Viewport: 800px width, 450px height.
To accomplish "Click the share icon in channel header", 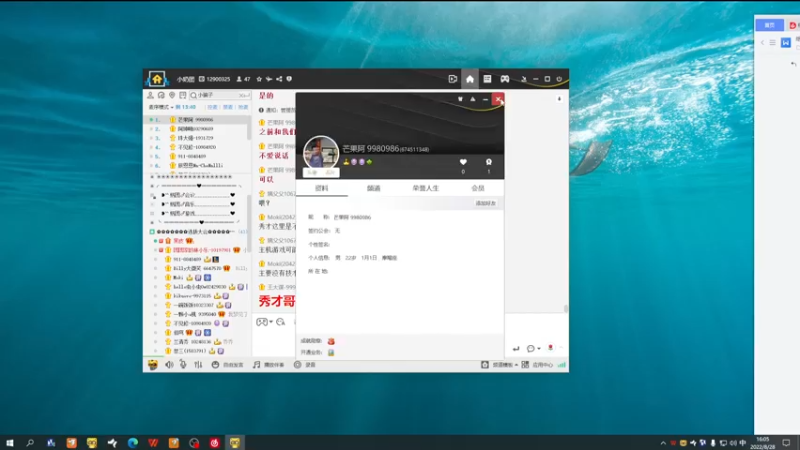I will [279, 79].
